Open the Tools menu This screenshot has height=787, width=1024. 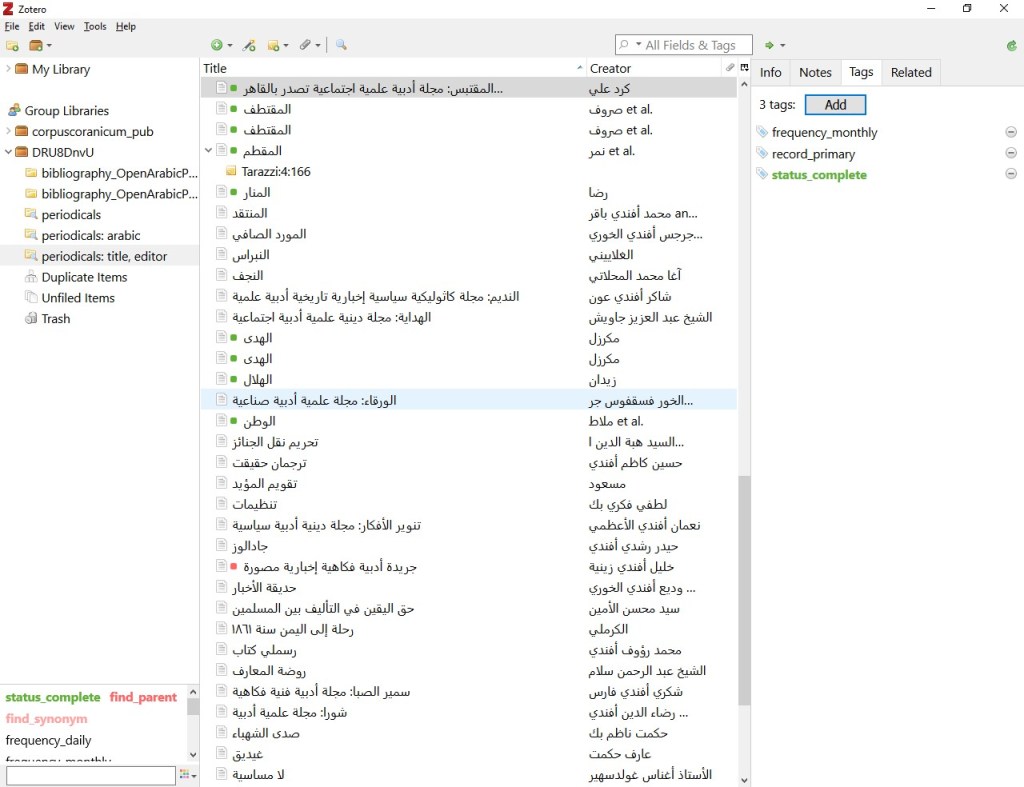point(95,26)
